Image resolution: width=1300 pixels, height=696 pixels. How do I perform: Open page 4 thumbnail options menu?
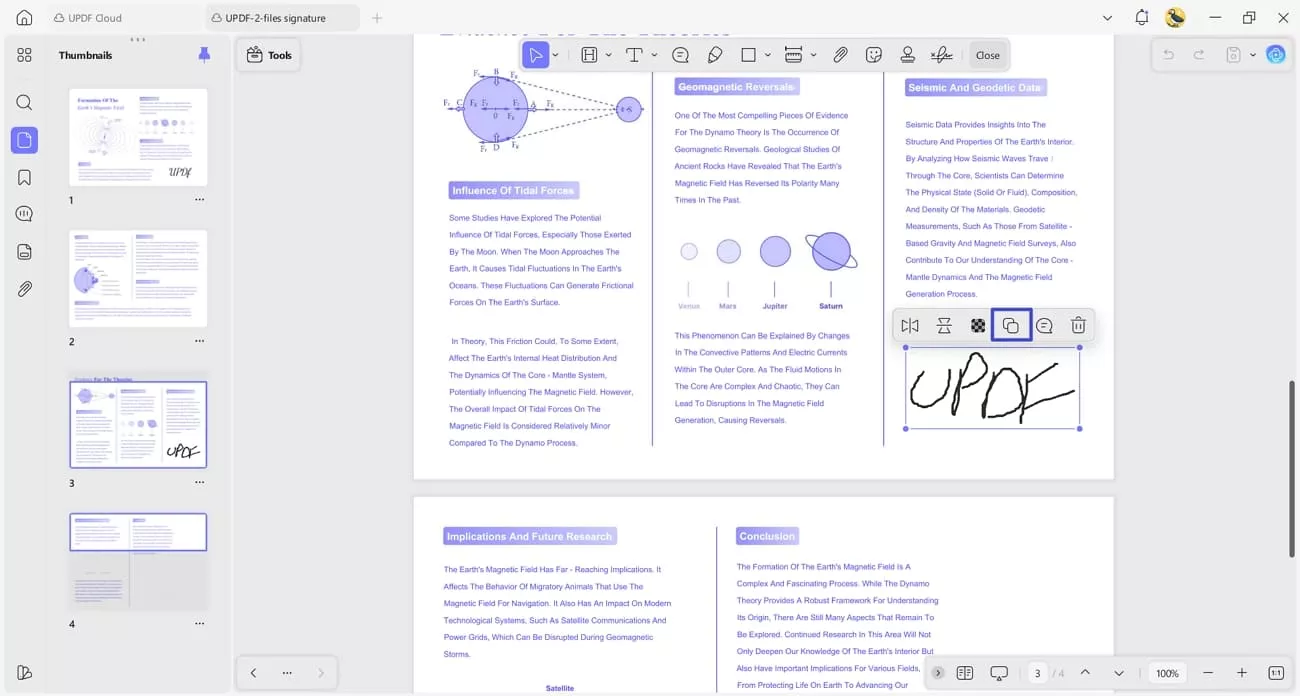click(199, 624)
